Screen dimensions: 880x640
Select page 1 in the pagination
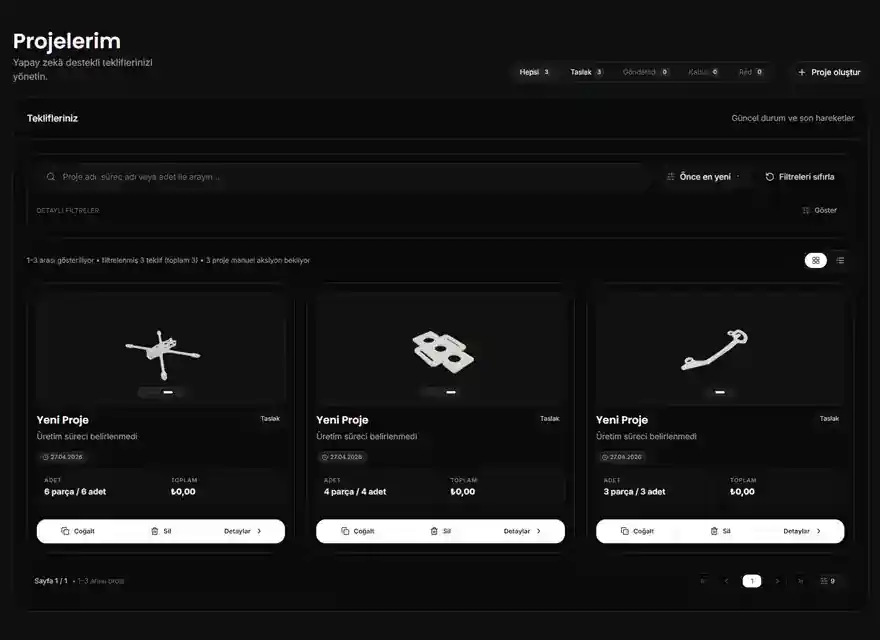point(752,581)
